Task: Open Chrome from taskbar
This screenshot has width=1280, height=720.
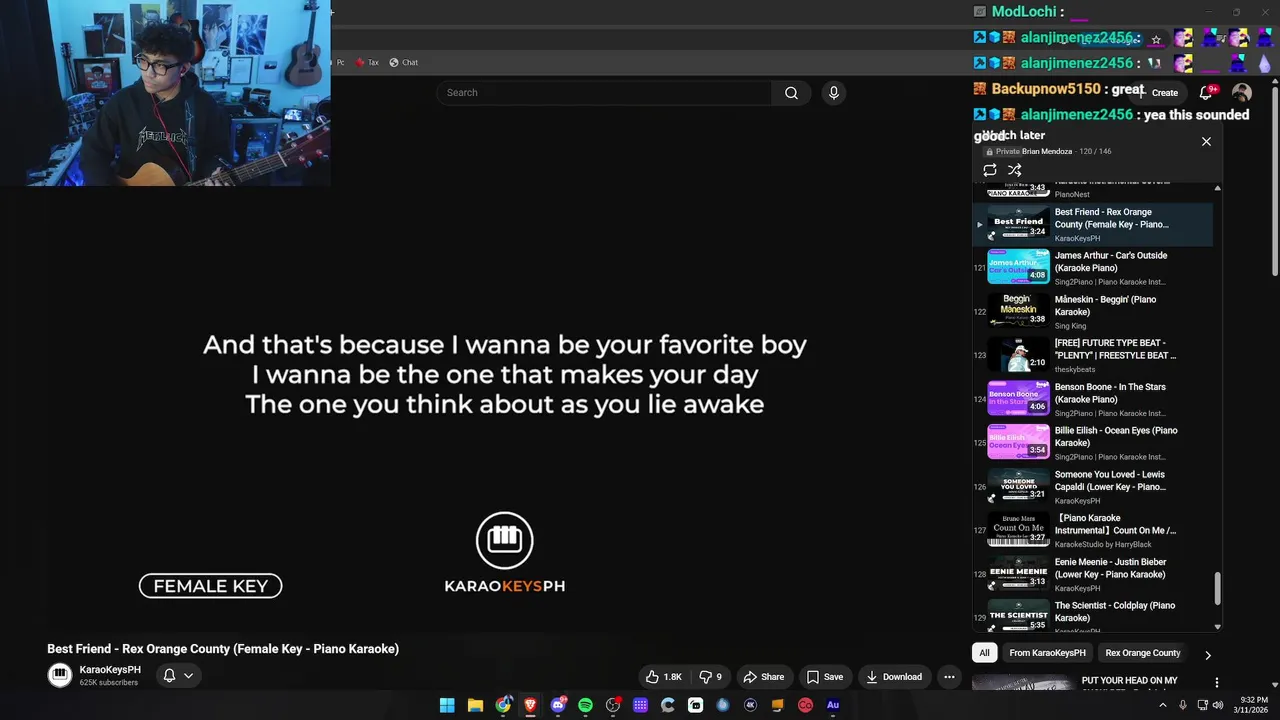Action: click(x=503, y=705)
